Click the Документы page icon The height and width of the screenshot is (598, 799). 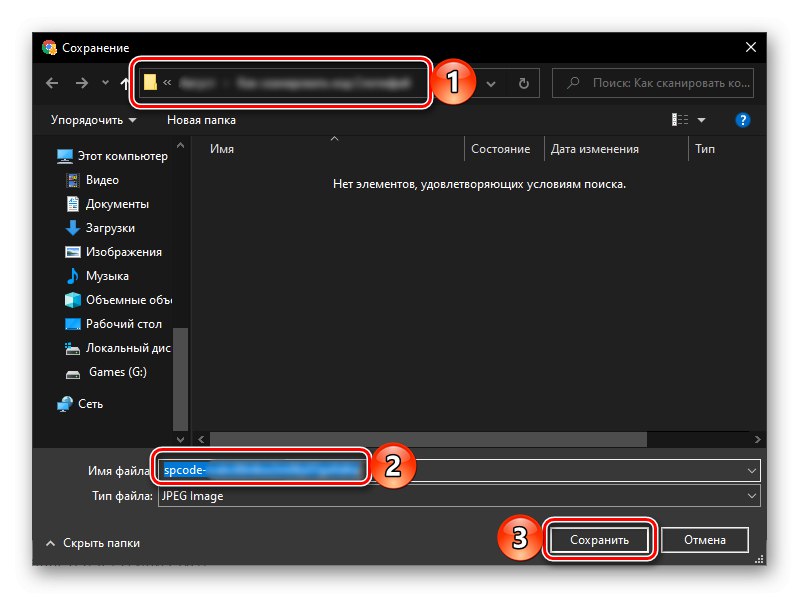pyautogui.click(x=73, y=204)
